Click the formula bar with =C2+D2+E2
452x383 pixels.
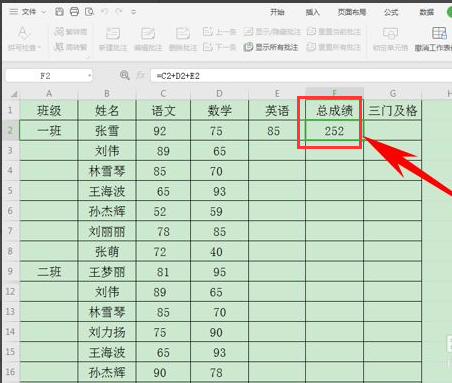[x=300, y=76]
